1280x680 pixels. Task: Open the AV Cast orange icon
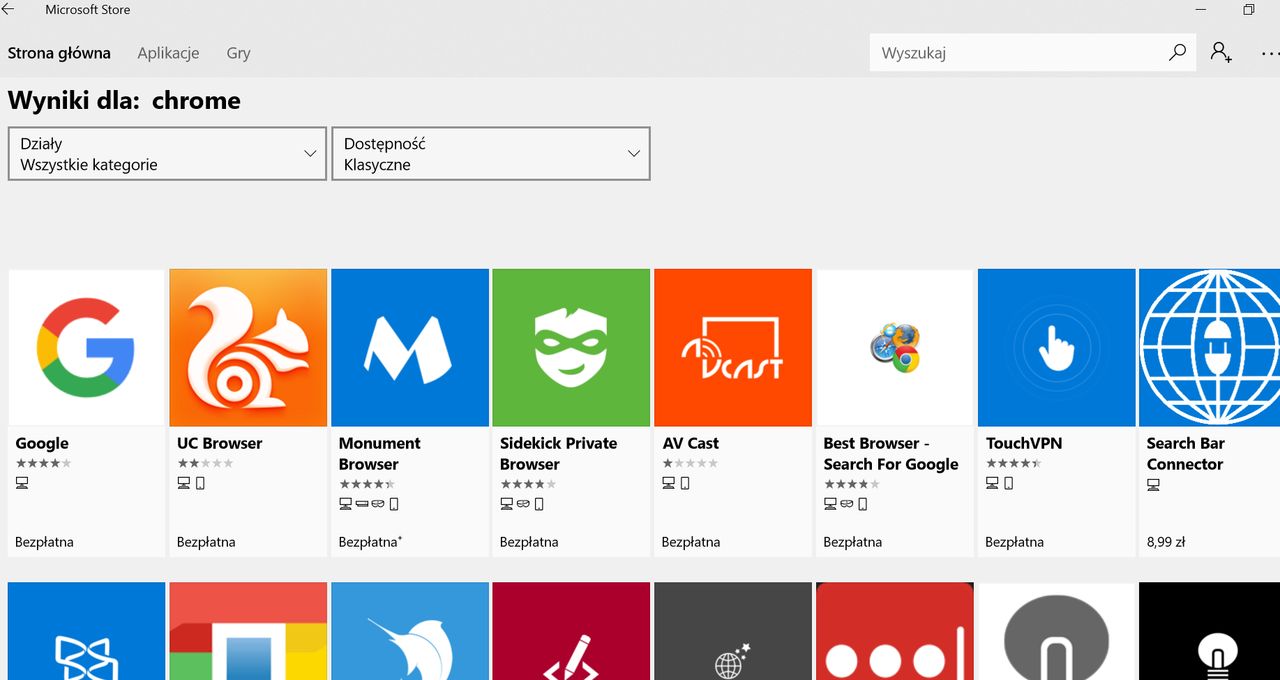tap(733, 348)
